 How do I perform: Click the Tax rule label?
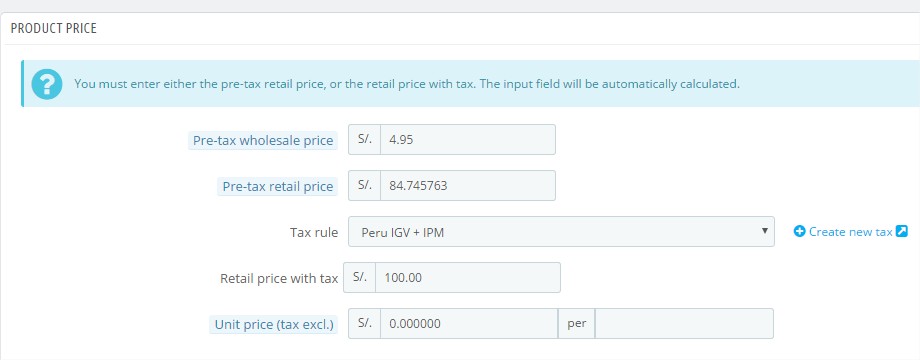click(x=314, y=232)
